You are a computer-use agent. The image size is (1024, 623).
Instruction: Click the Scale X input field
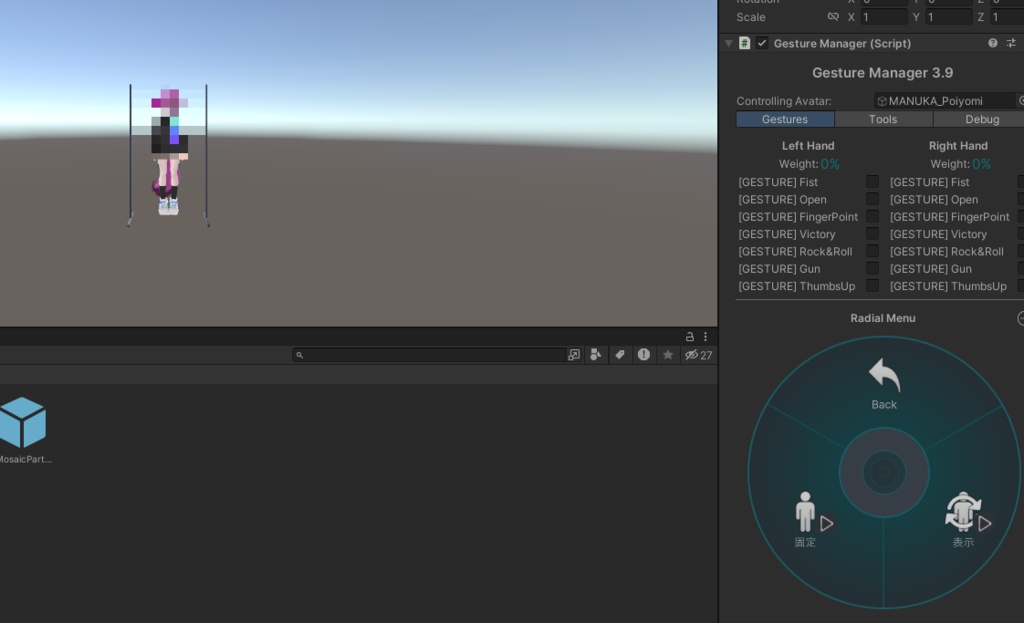click(x=884, y=17)
